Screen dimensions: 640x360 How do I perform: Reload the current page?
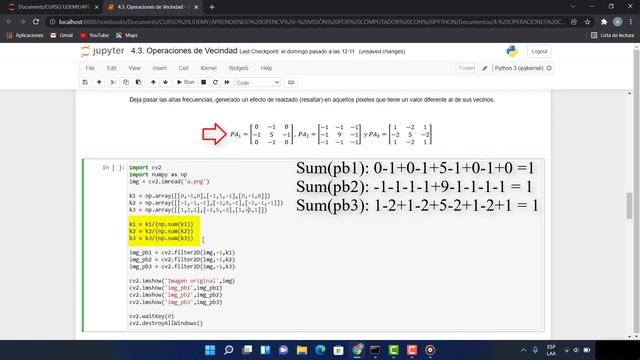tap(36, 22)
